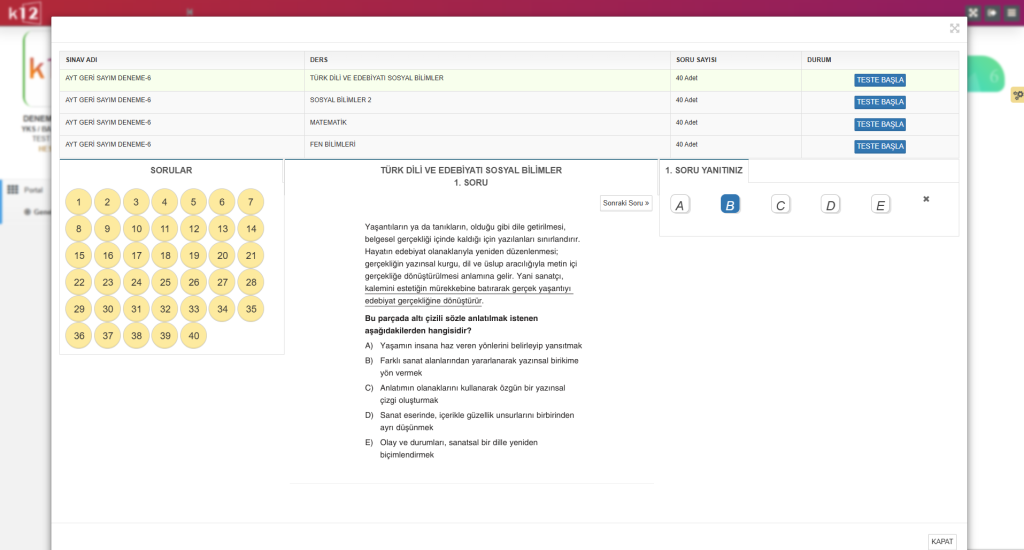Screen dimensions: 1024x550
Task: Open Portal item in background sidebar
Action: (x=33, y=189)
